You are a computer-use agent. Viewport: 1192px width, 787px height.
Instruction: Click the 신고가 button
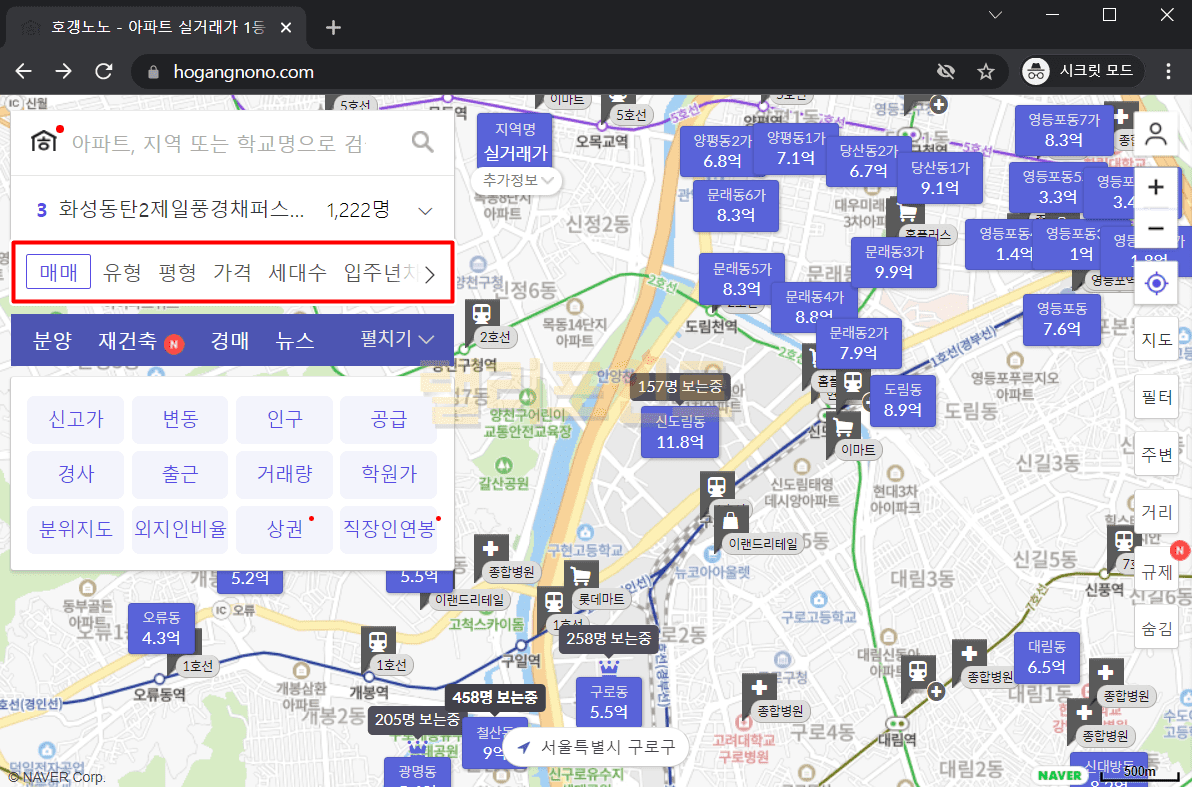coord(76,420)
